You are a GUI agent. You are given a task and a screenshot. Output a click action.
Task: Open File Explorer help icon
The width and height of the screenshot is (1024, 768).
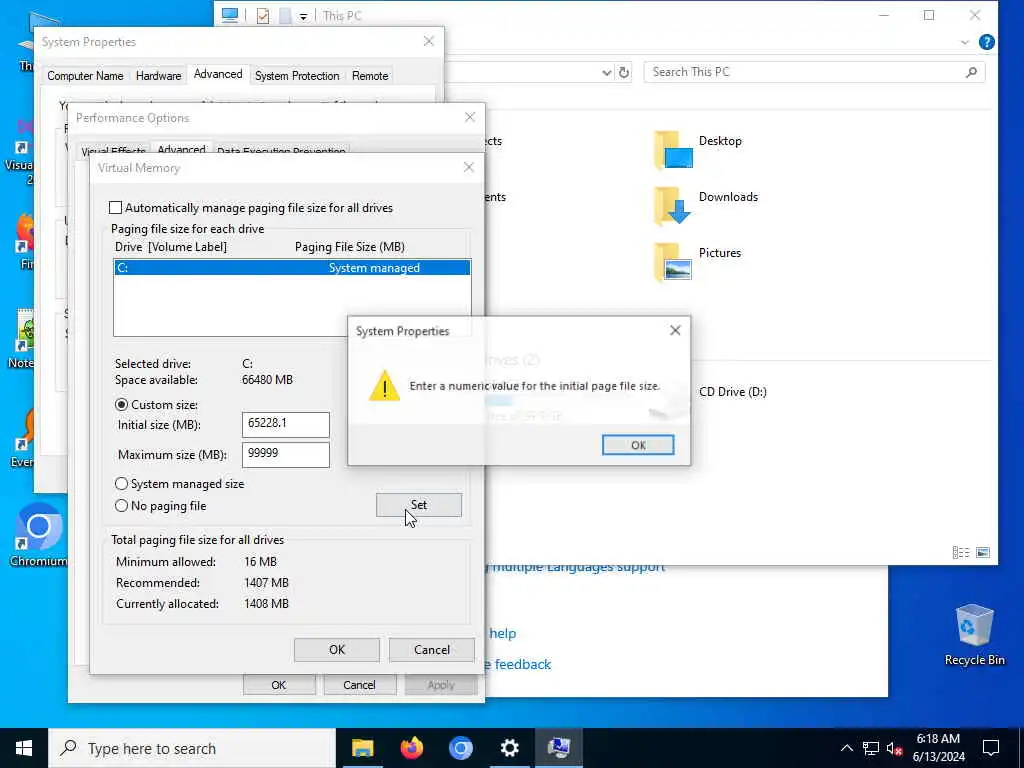987,42
